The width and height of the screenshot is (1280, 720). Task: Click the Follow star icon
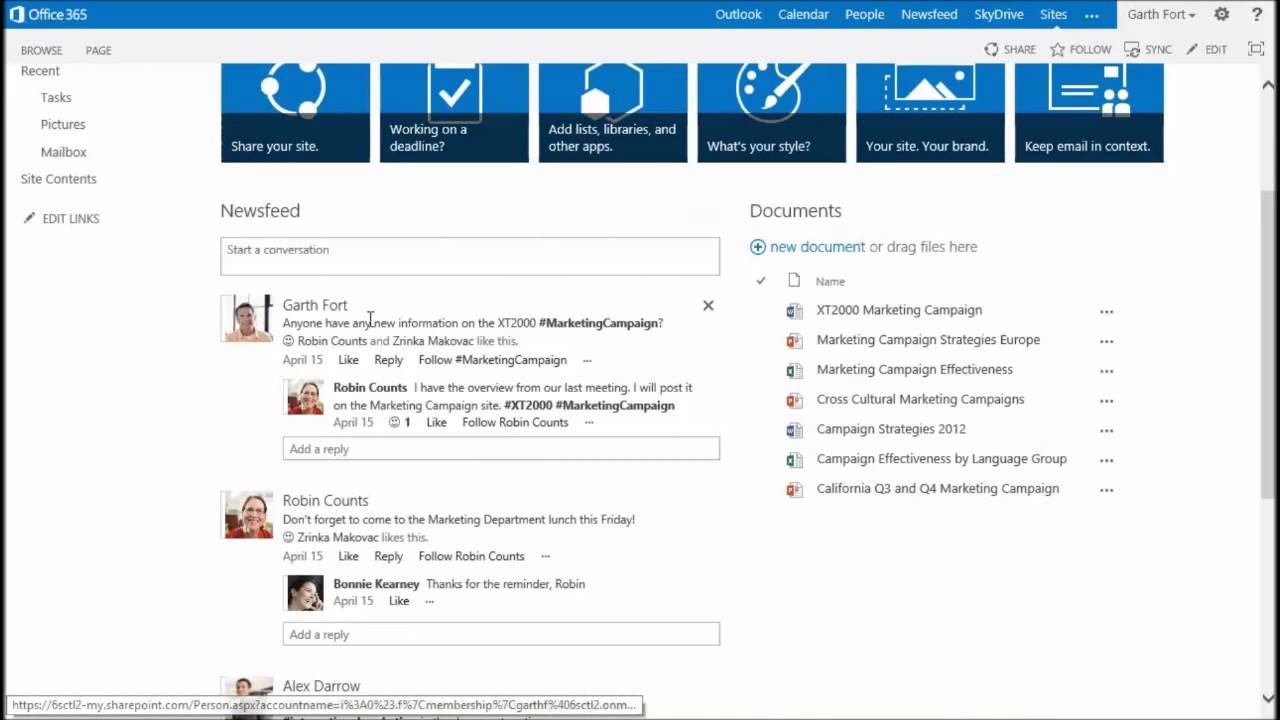pyautogui.click(x=1057, y=49)
